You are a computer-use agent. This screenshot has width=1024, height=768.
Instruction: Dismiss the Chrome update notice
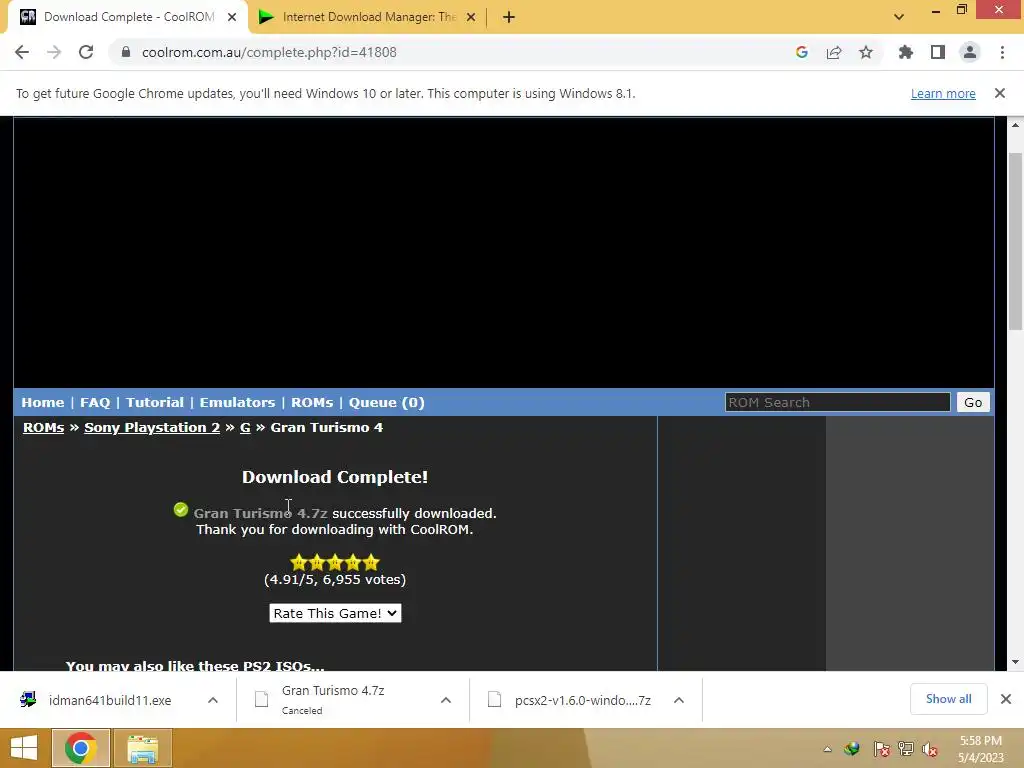click(x=1000, y=93)
